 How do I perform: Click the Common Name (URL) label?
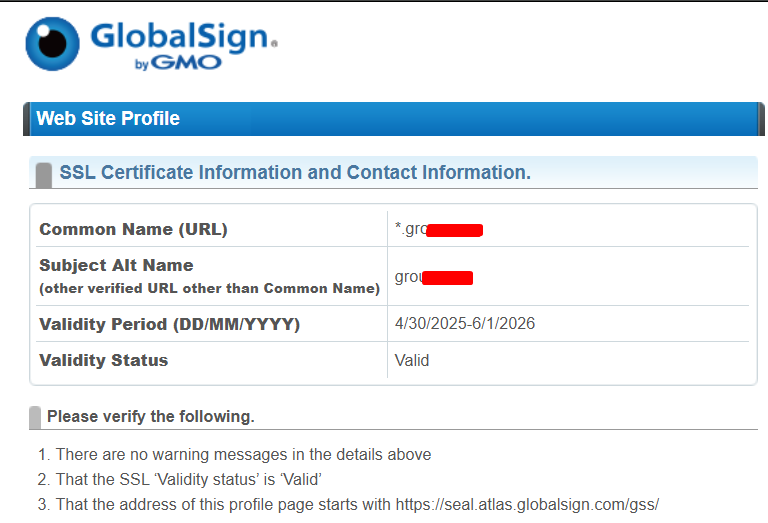133,229
